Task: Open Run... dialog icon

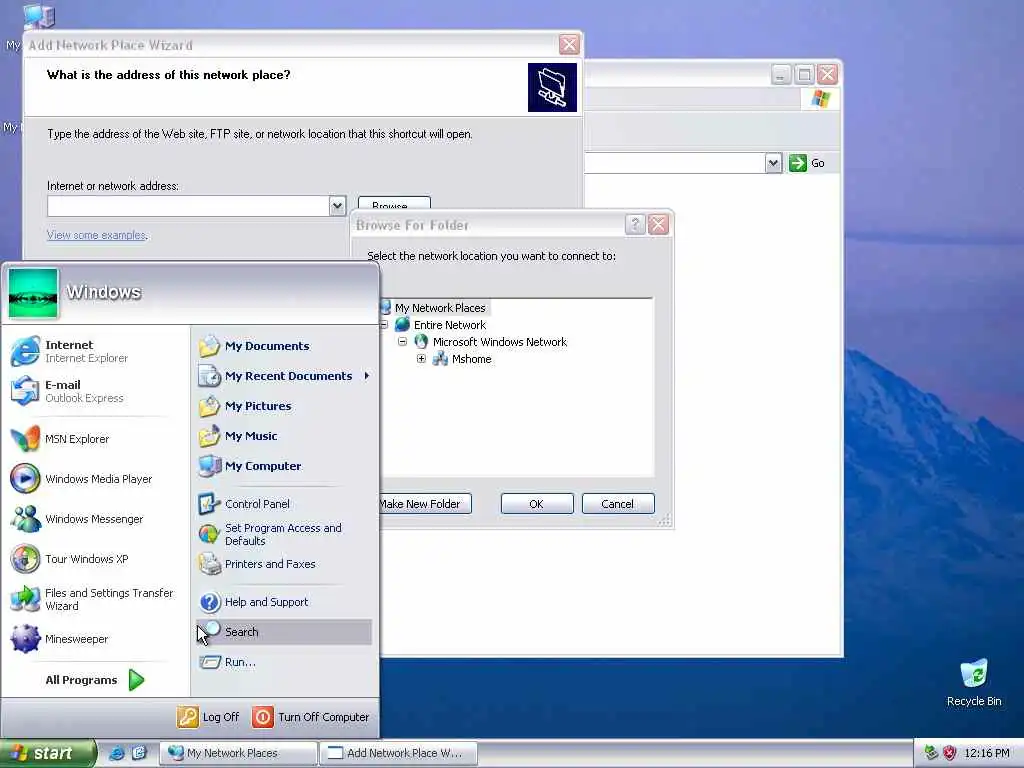Action: click(210, 662)
